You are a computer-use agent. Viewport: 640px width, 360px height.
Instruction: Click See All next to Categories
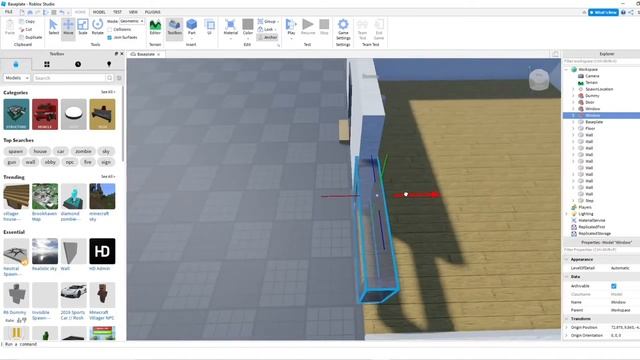click(108, 92)
